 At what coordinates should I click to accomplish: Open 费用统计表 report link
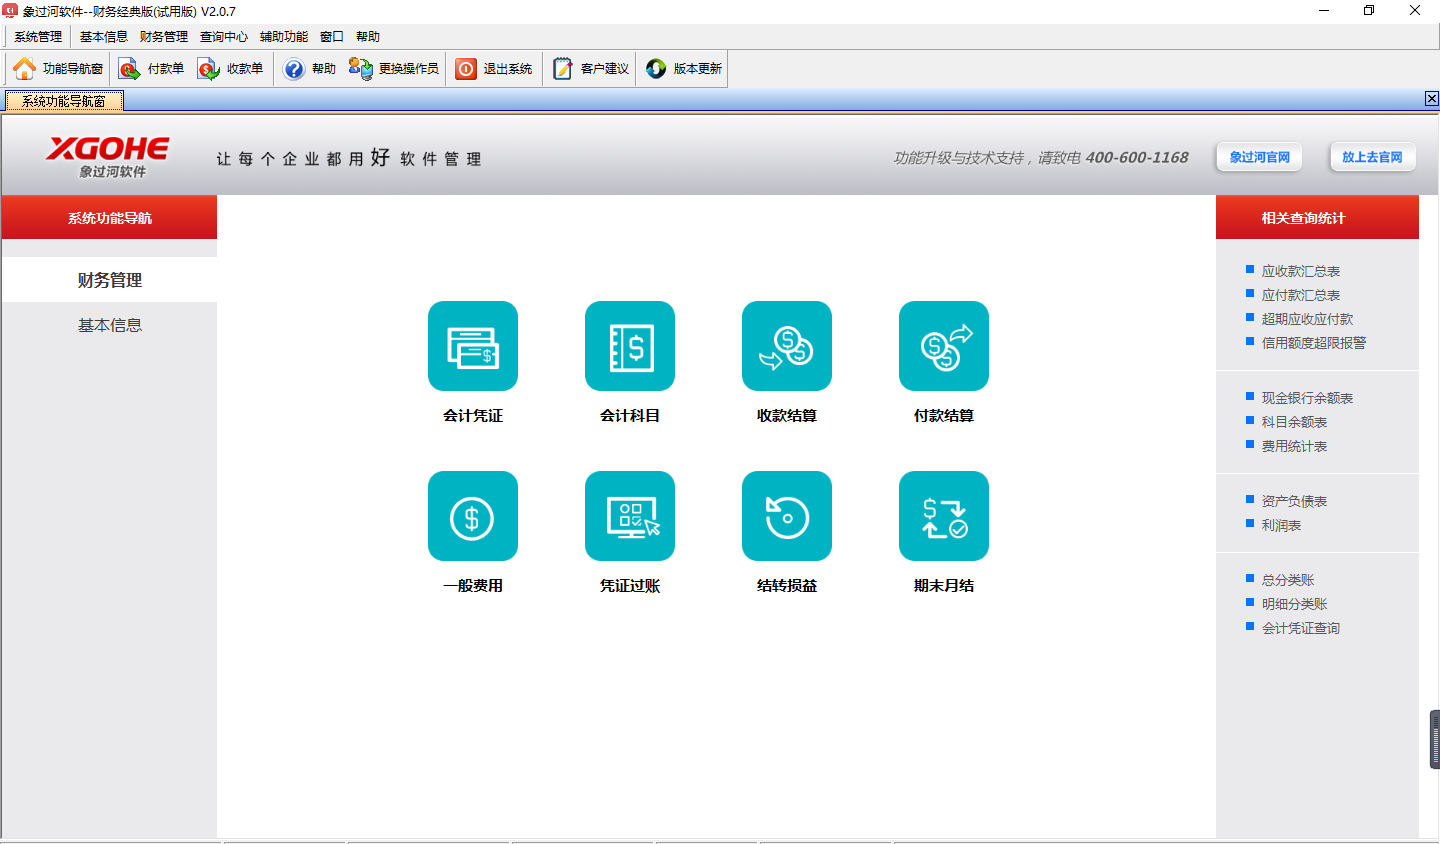[x=1294, y=446]
